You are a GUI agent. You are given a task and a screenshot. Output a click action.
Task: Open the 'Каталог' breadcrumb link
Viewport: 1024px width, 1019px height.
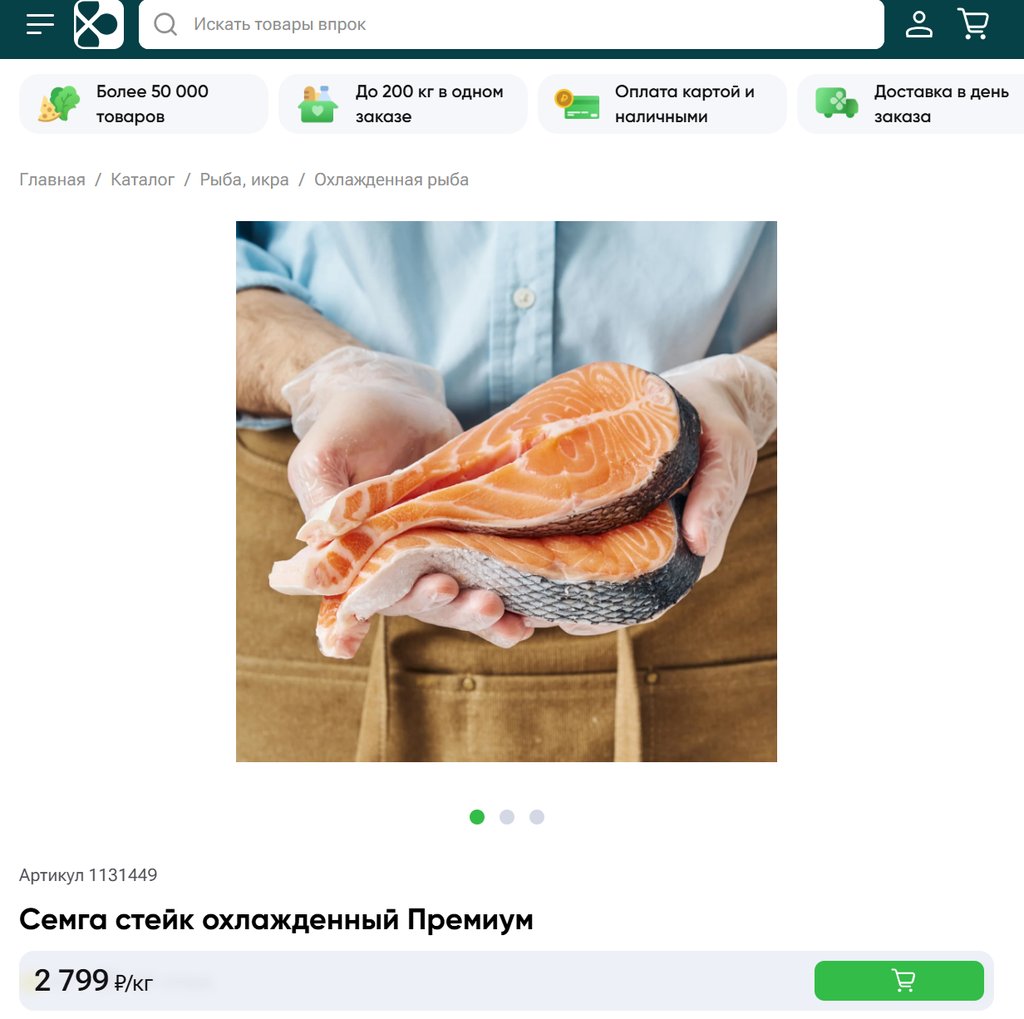(x=142, y=180)
